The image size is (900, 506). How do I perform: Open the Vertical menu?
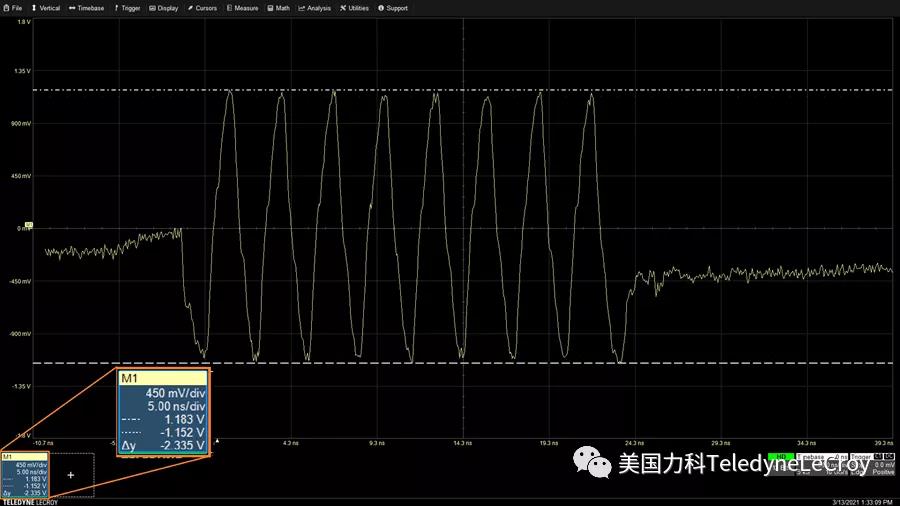[x=46, y=8]
